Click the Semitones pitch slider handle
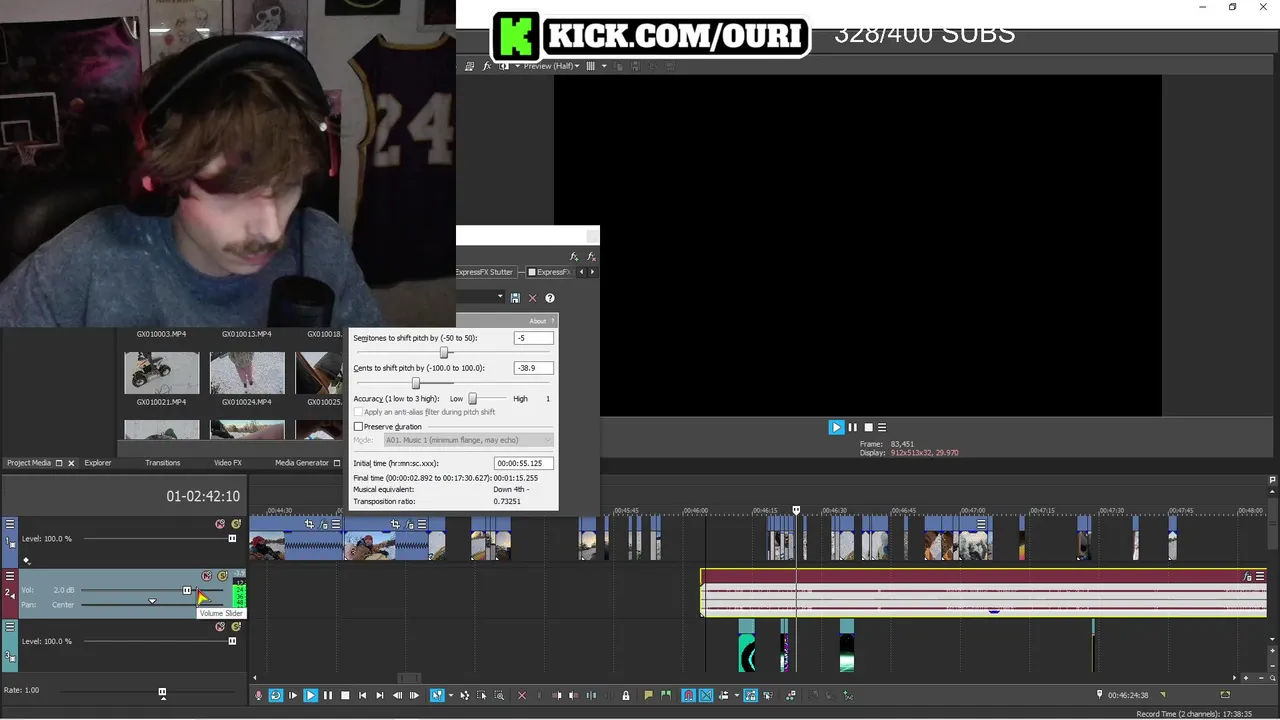This screenshot has height=720, width=1280. point(444,352)
